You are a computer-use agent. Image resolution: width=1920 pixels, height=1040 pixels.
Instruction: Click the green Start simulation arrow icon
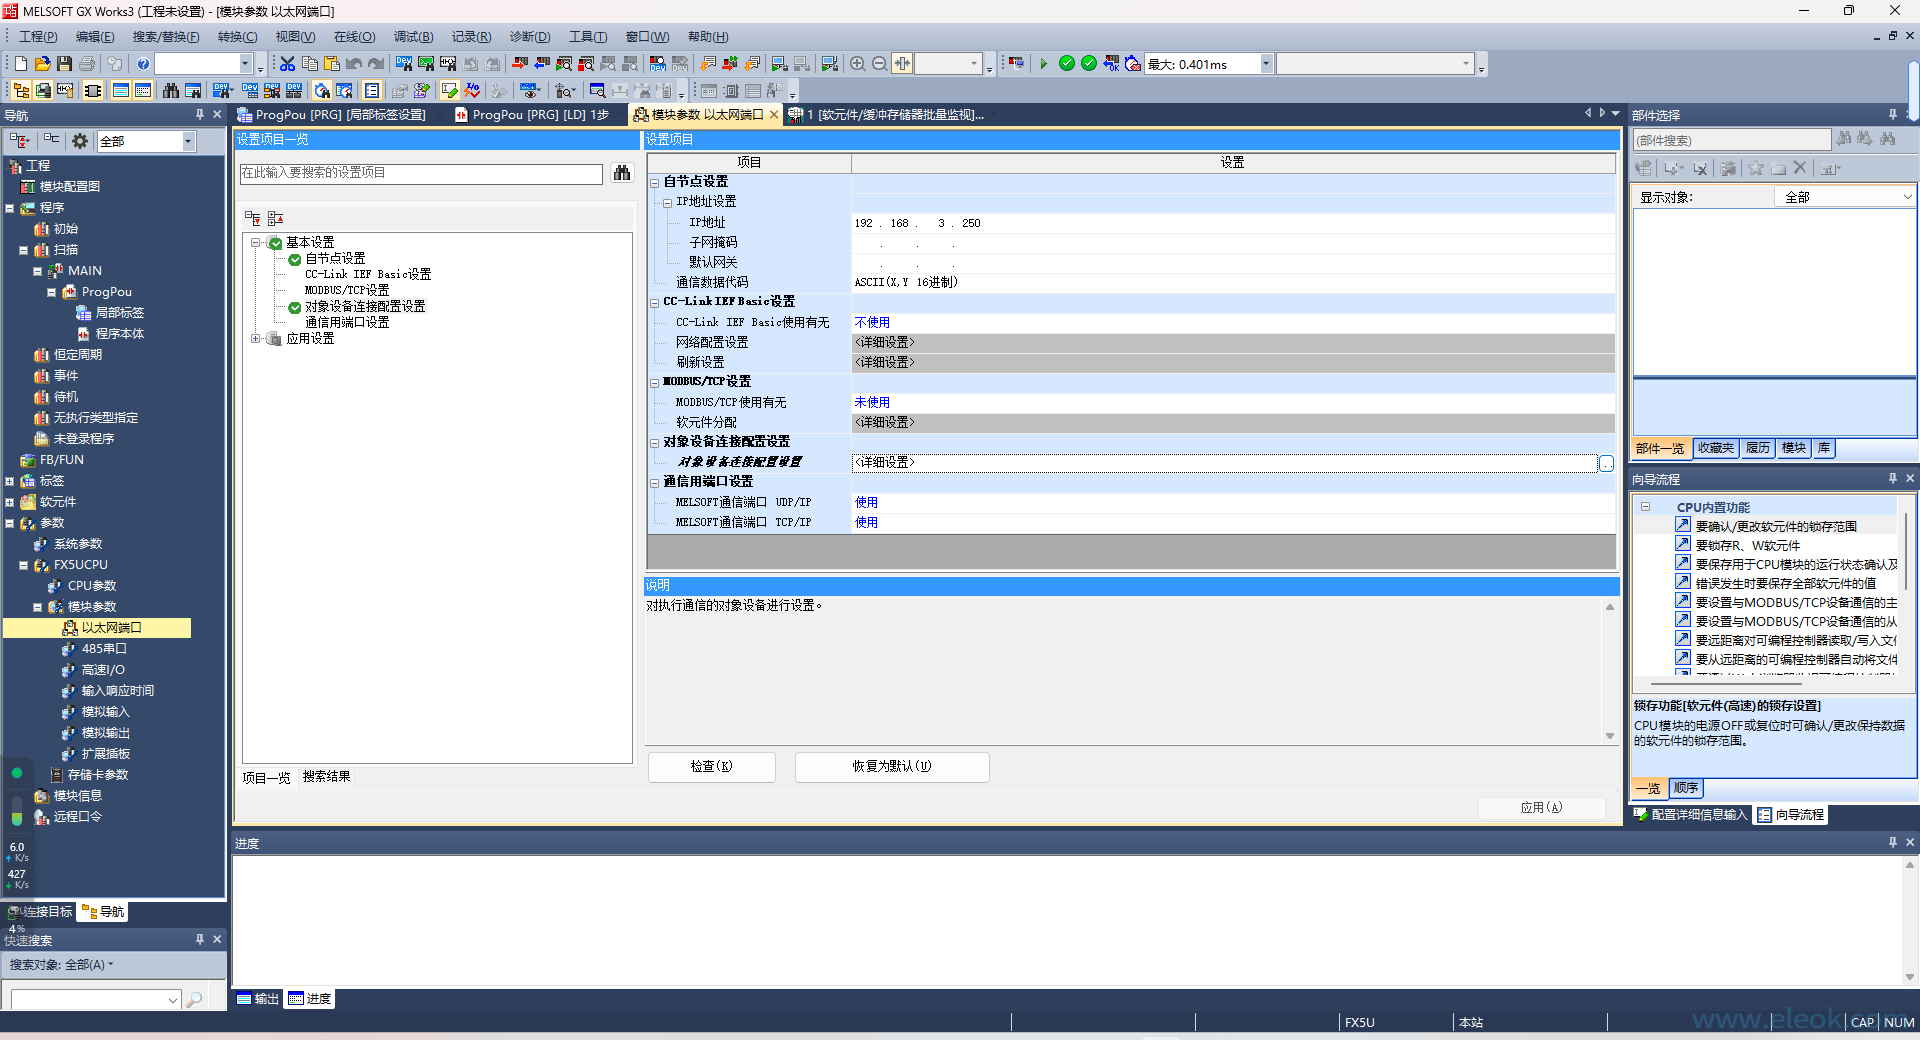(1043, 64)
